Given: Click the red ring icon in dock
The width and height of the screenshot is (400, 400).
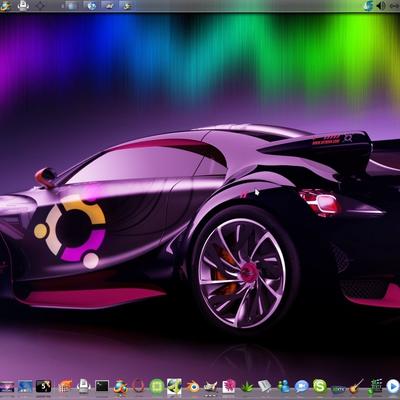Looking at the screenshot, I should point(138,386).
